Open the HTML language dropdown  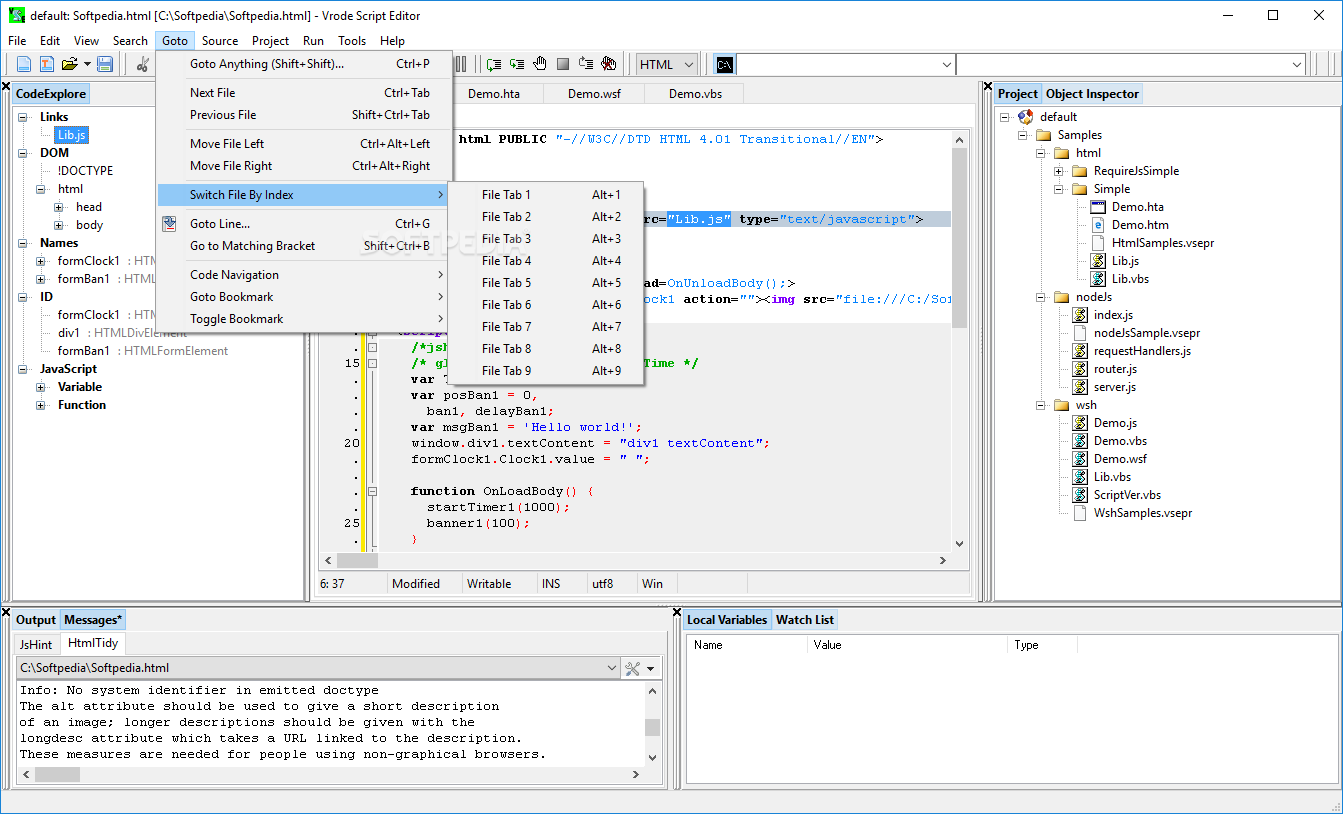coord(688,64)
